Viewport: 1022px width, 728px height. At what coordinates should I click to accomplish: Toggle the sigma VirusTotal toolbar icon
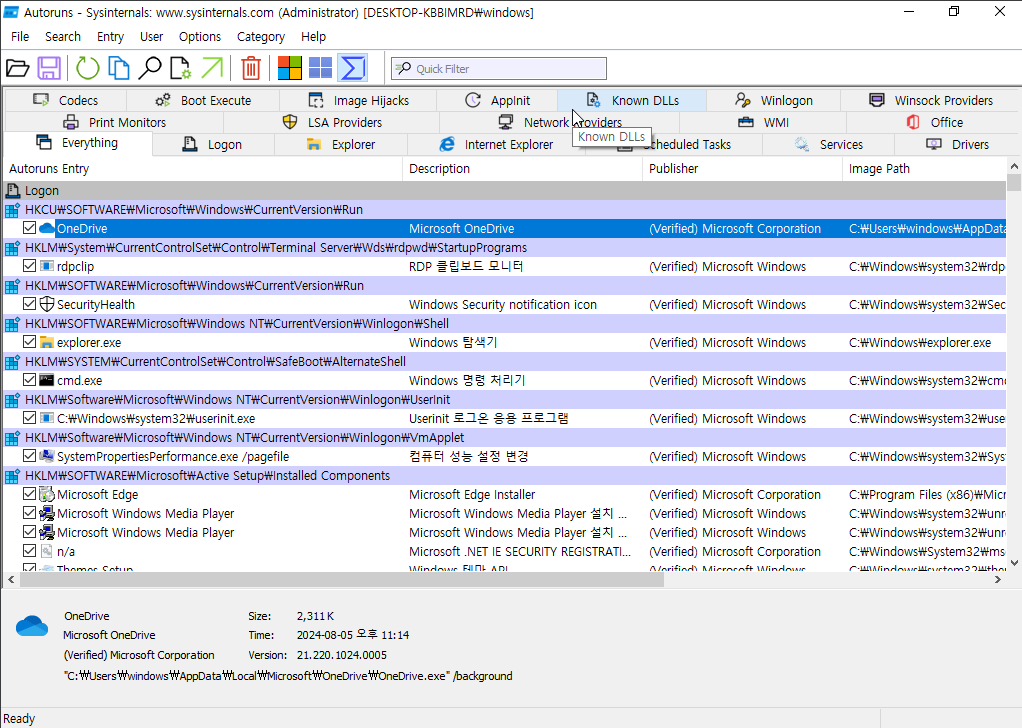click(x=353, y=68)
